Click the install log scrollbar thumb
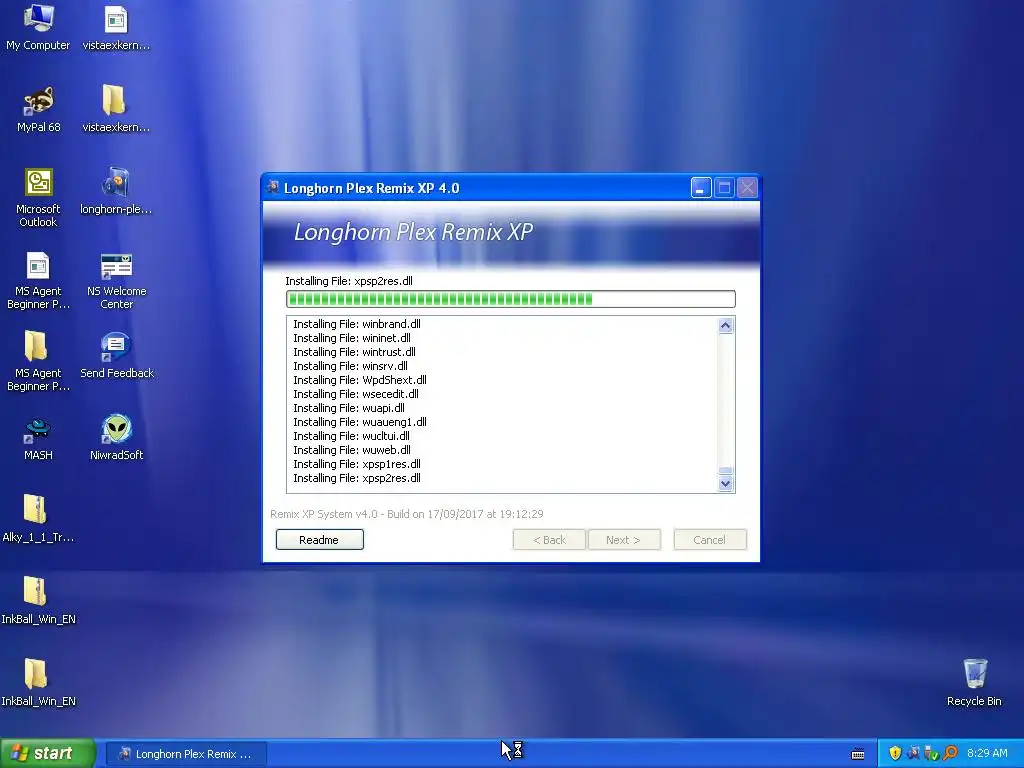The image size is (1024, 768). pyautogui.click(x=726, y=470)
